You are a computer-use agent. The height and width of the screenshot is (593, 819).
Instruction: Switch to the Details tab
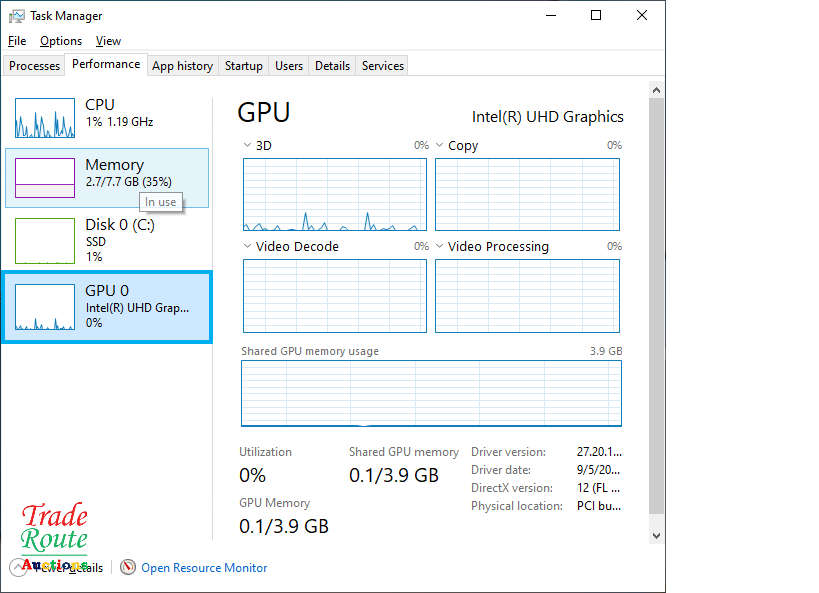pos(332,66)
